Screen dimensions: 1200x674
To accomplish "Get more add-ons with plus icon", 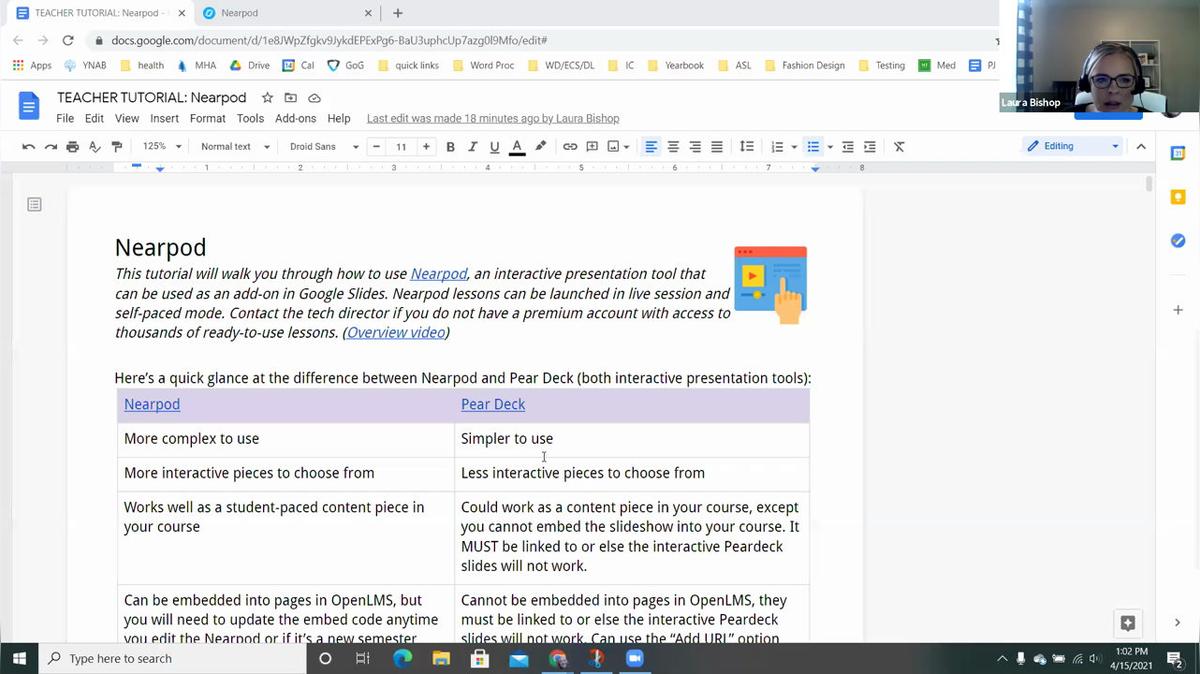I will [1178, 310].
